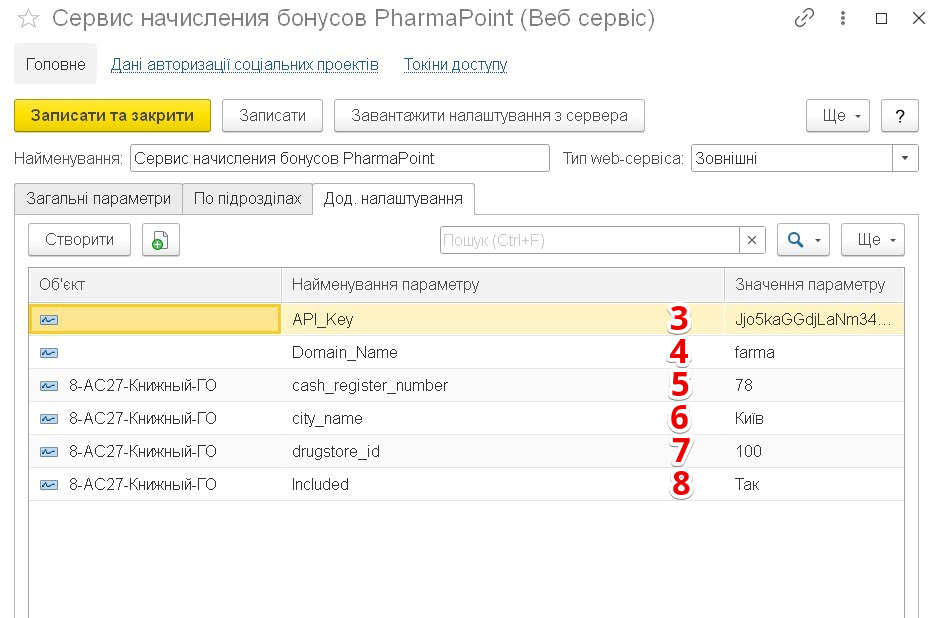Switch to the Загальні параметри tab
The height and width of the screenshot is (618, 940).
[98, 198]
